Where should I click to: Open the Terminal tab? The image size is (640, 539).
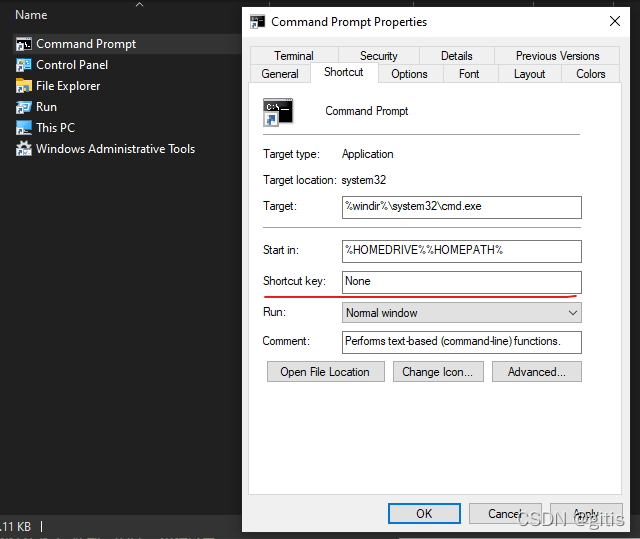click(294, 55)
